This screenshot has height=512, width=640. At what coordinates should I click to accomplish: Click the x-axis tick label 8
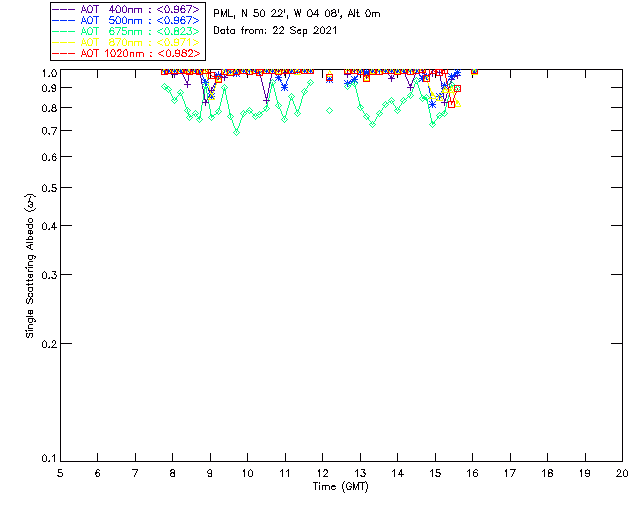coord(173,473)
